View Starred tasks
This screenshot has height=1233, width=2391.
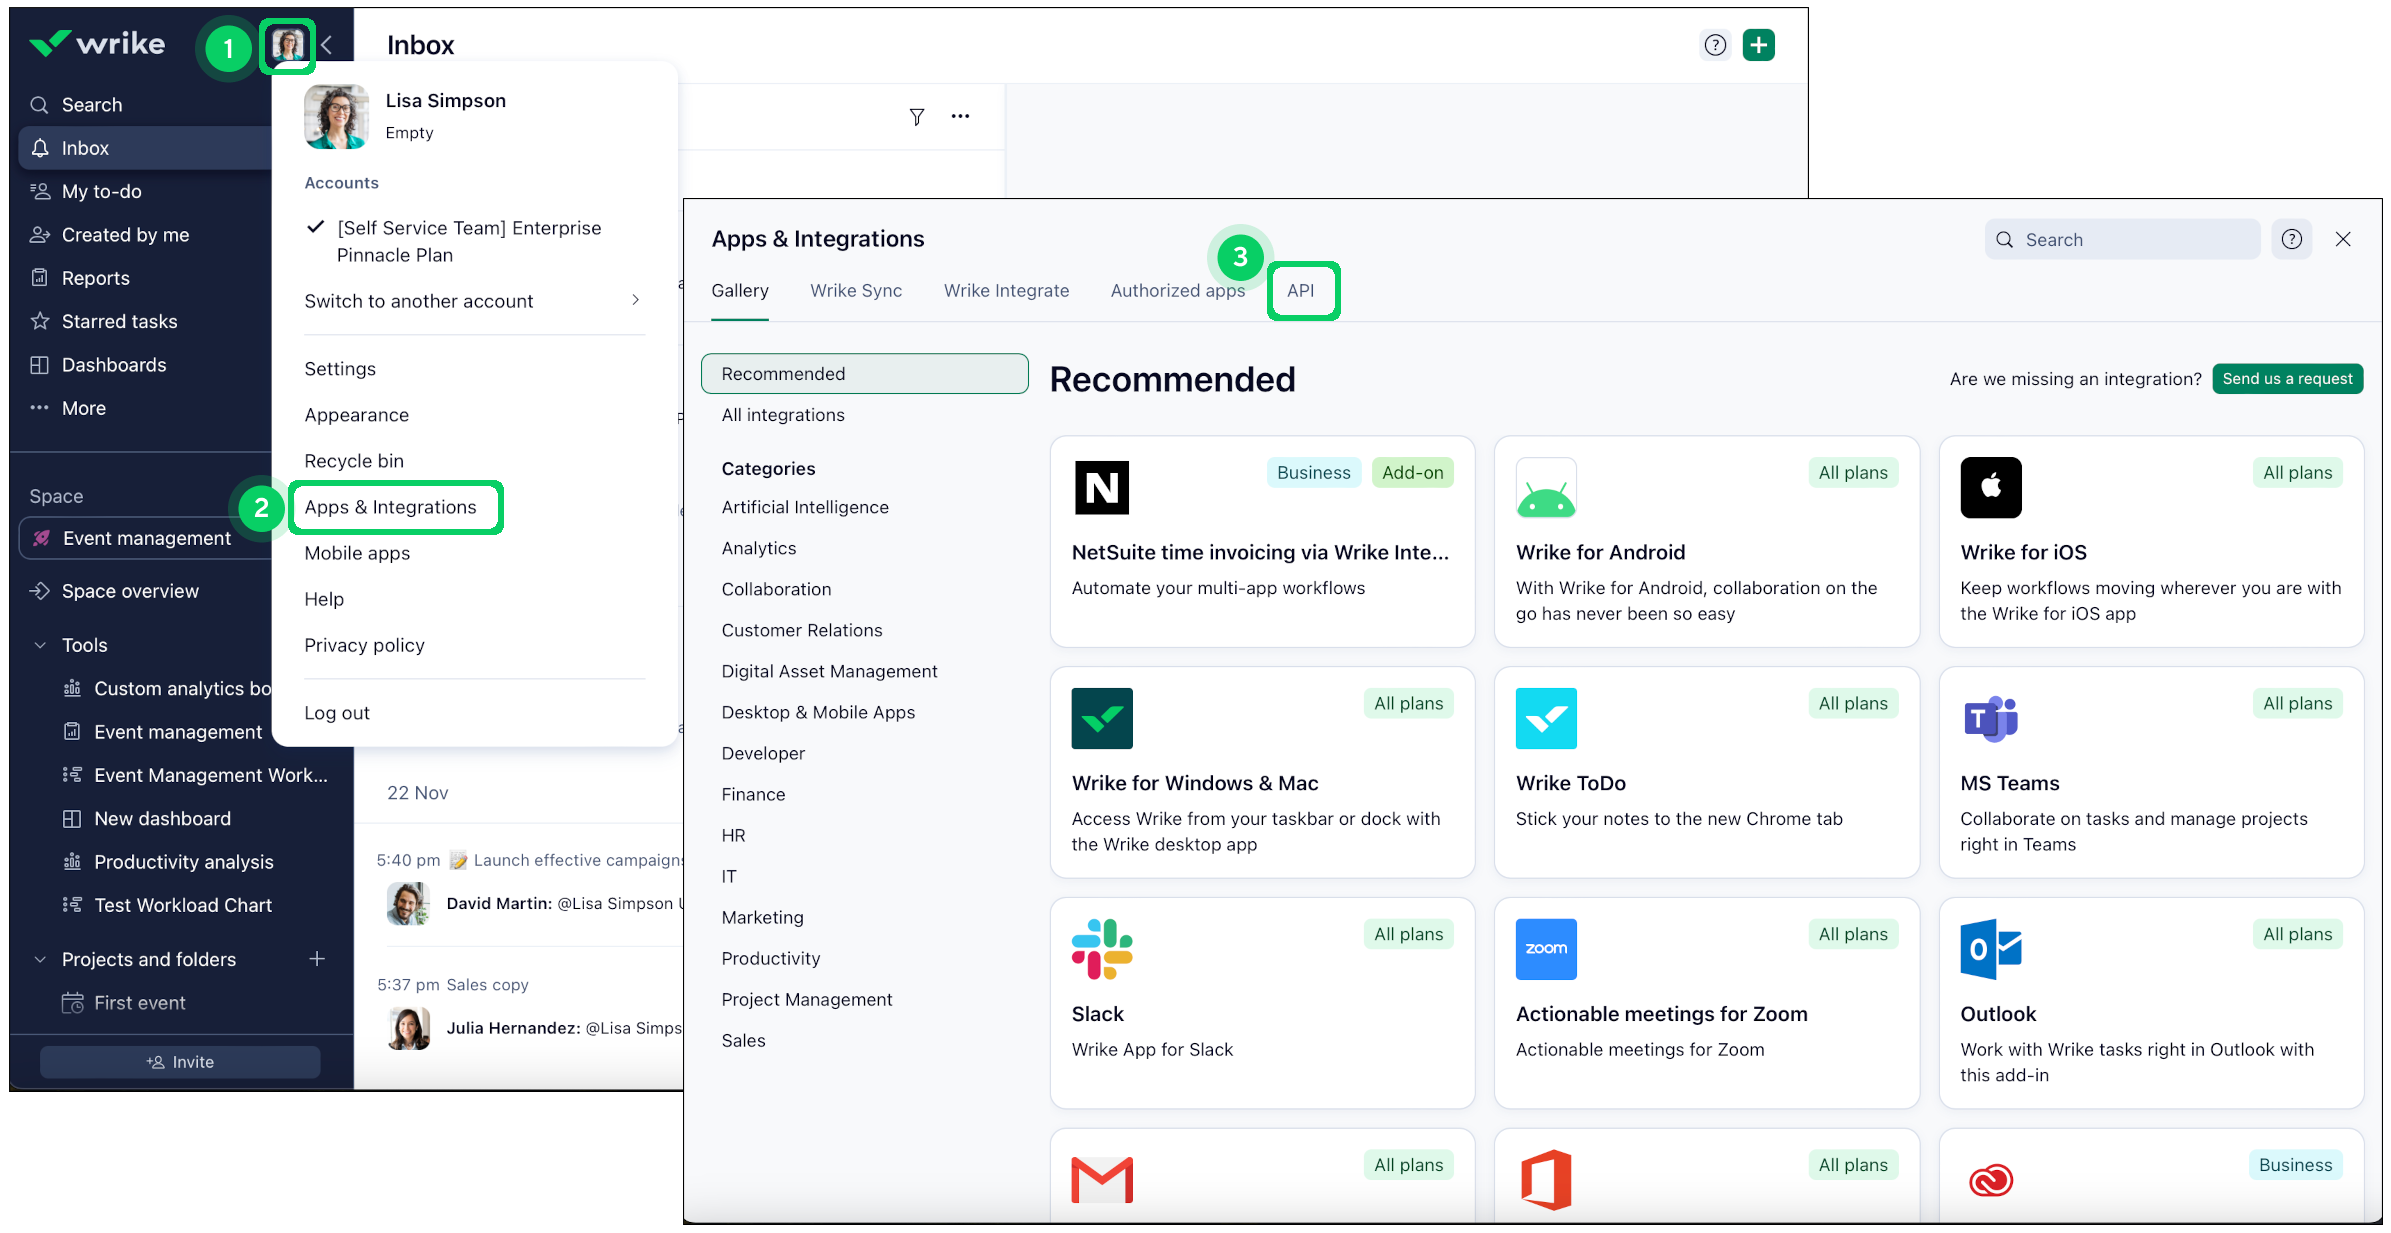117,320
